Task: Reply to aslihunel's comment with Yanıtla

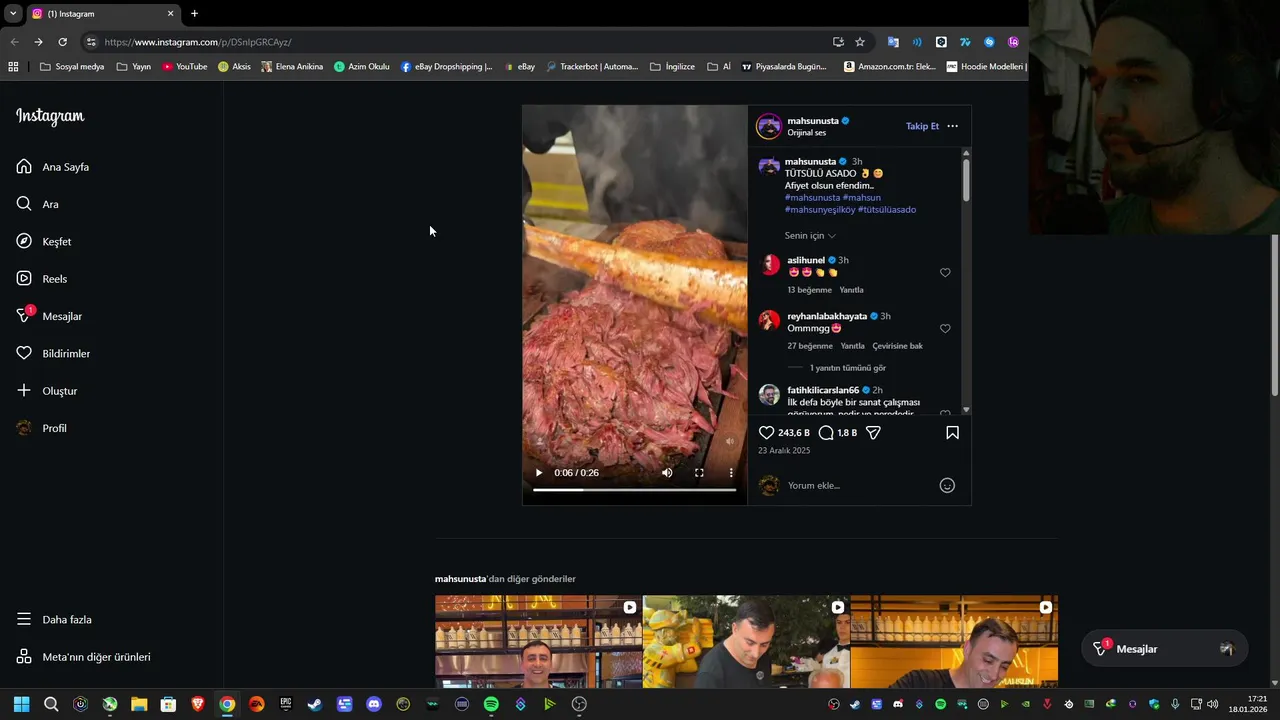Action: [851, 290]
